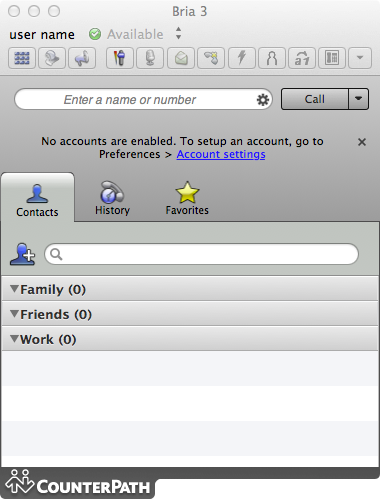Open presence status stepper next to Available
The width and height of the screenshot is (380, 499).
(179, 33)
